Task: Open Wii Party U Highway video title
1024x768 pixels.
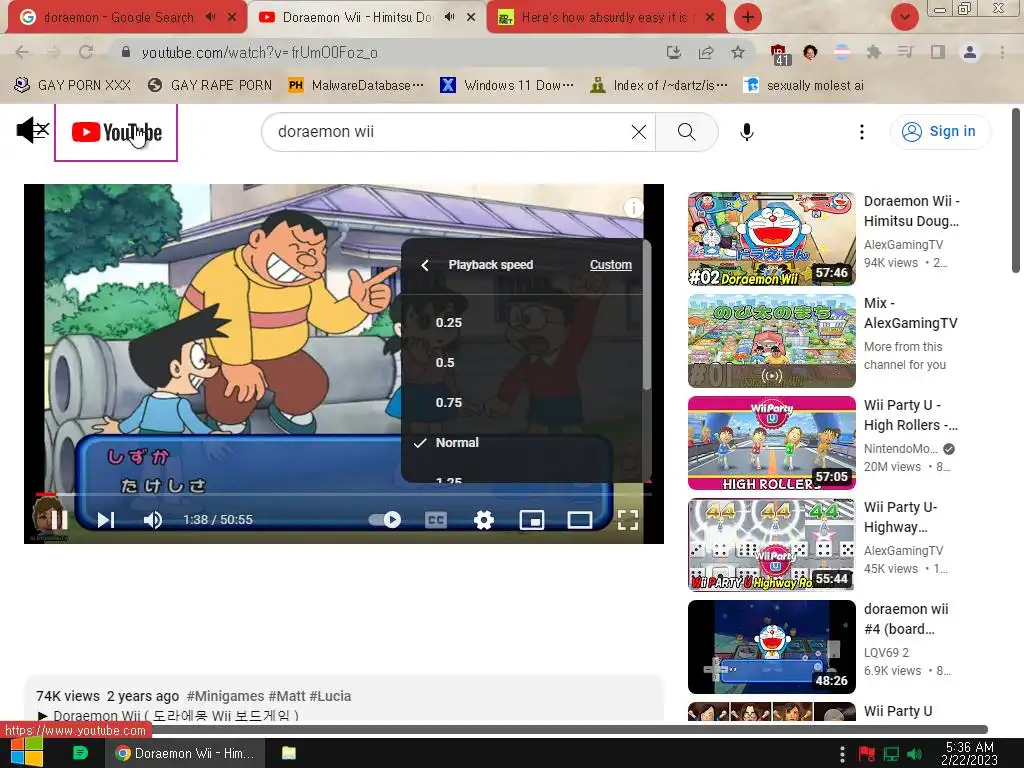Action: (901, 517)
